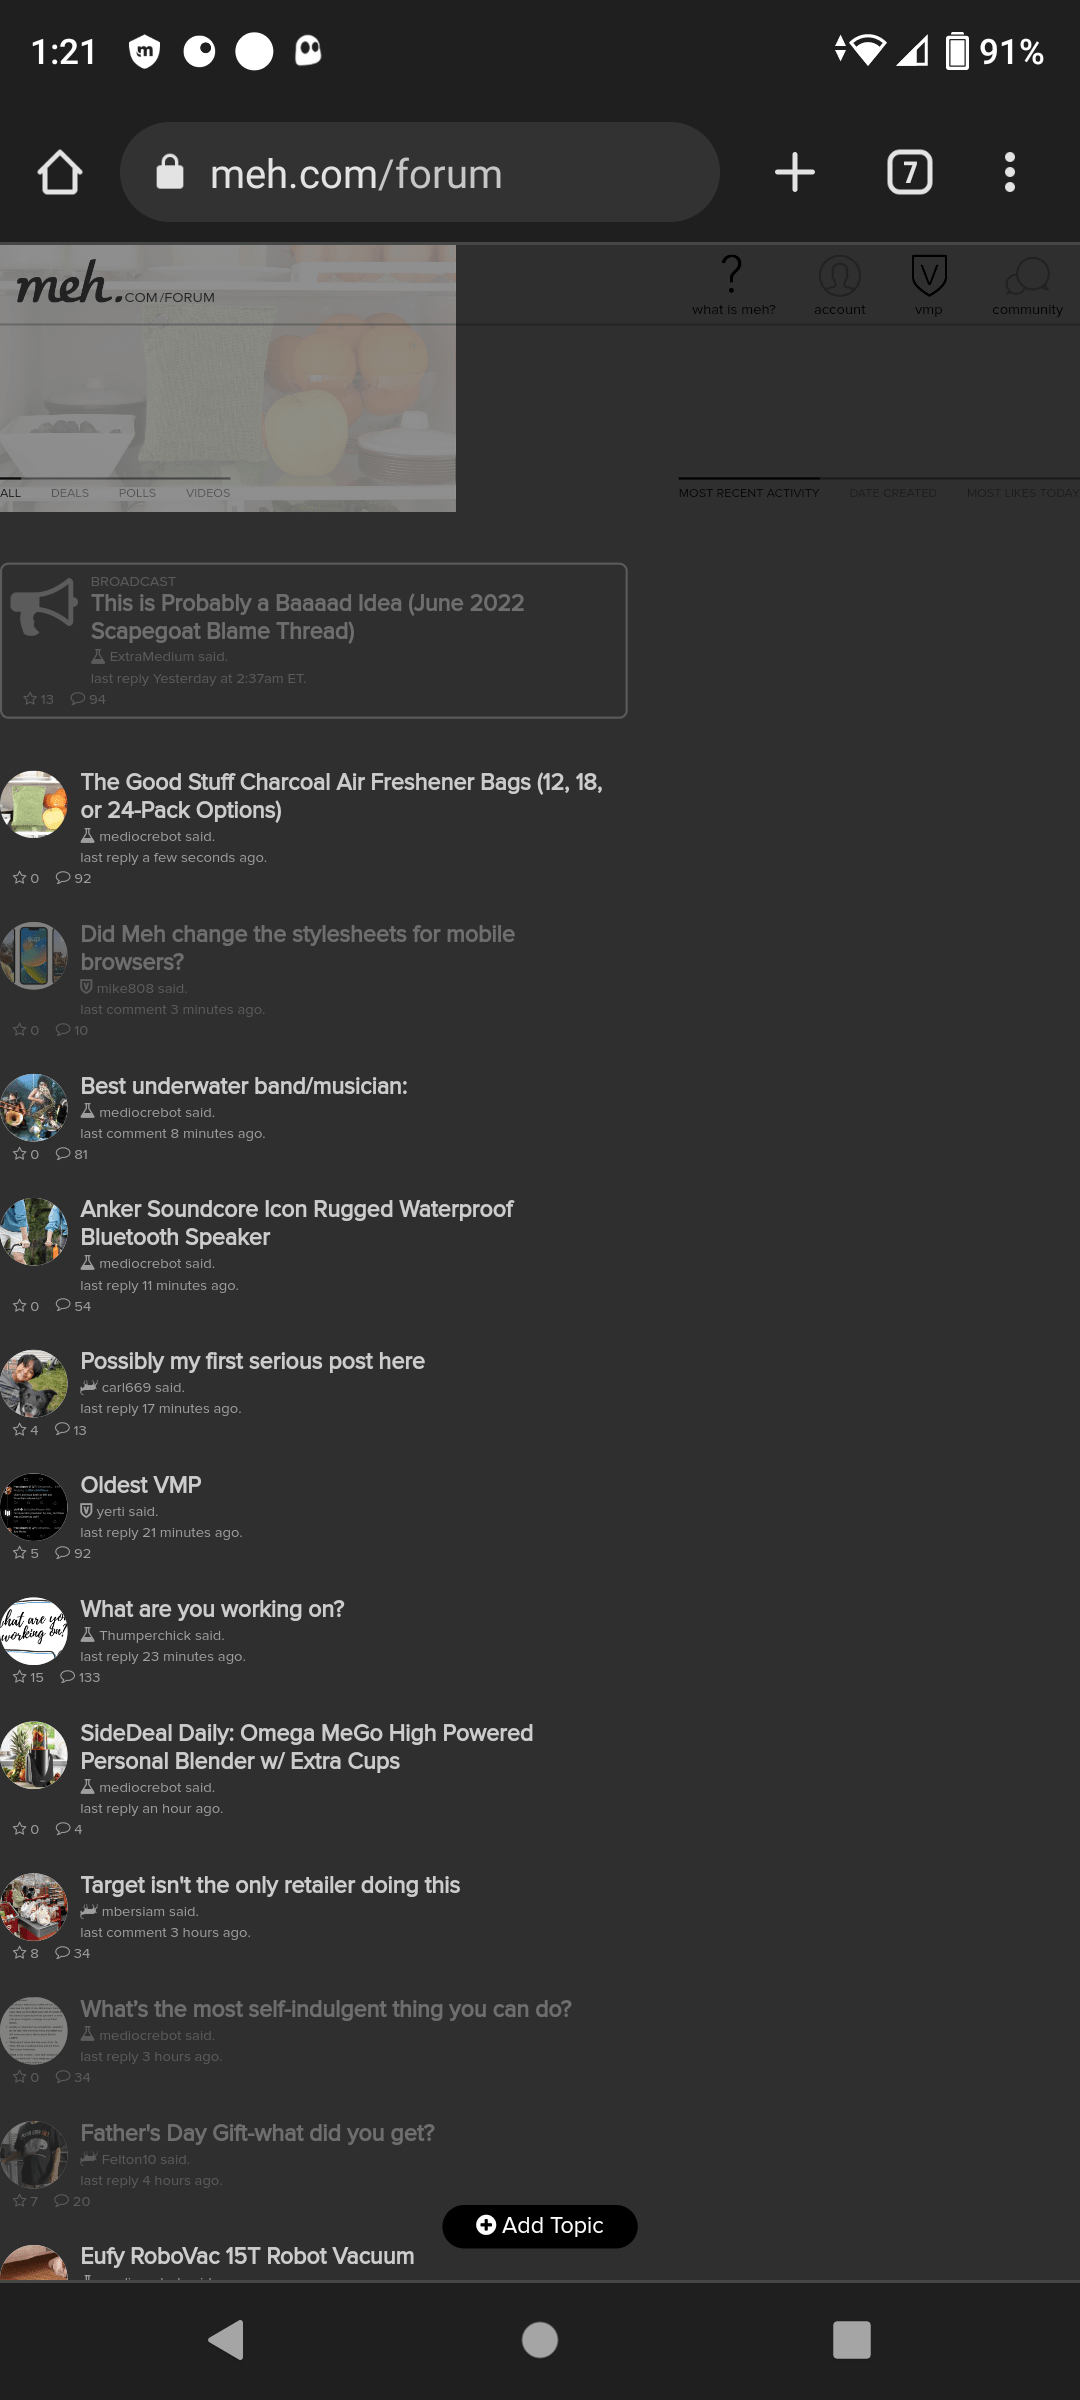Screen dimensions: 1080x2400
Task: Sort by Most Likes Today
Action: (1022, 493)
